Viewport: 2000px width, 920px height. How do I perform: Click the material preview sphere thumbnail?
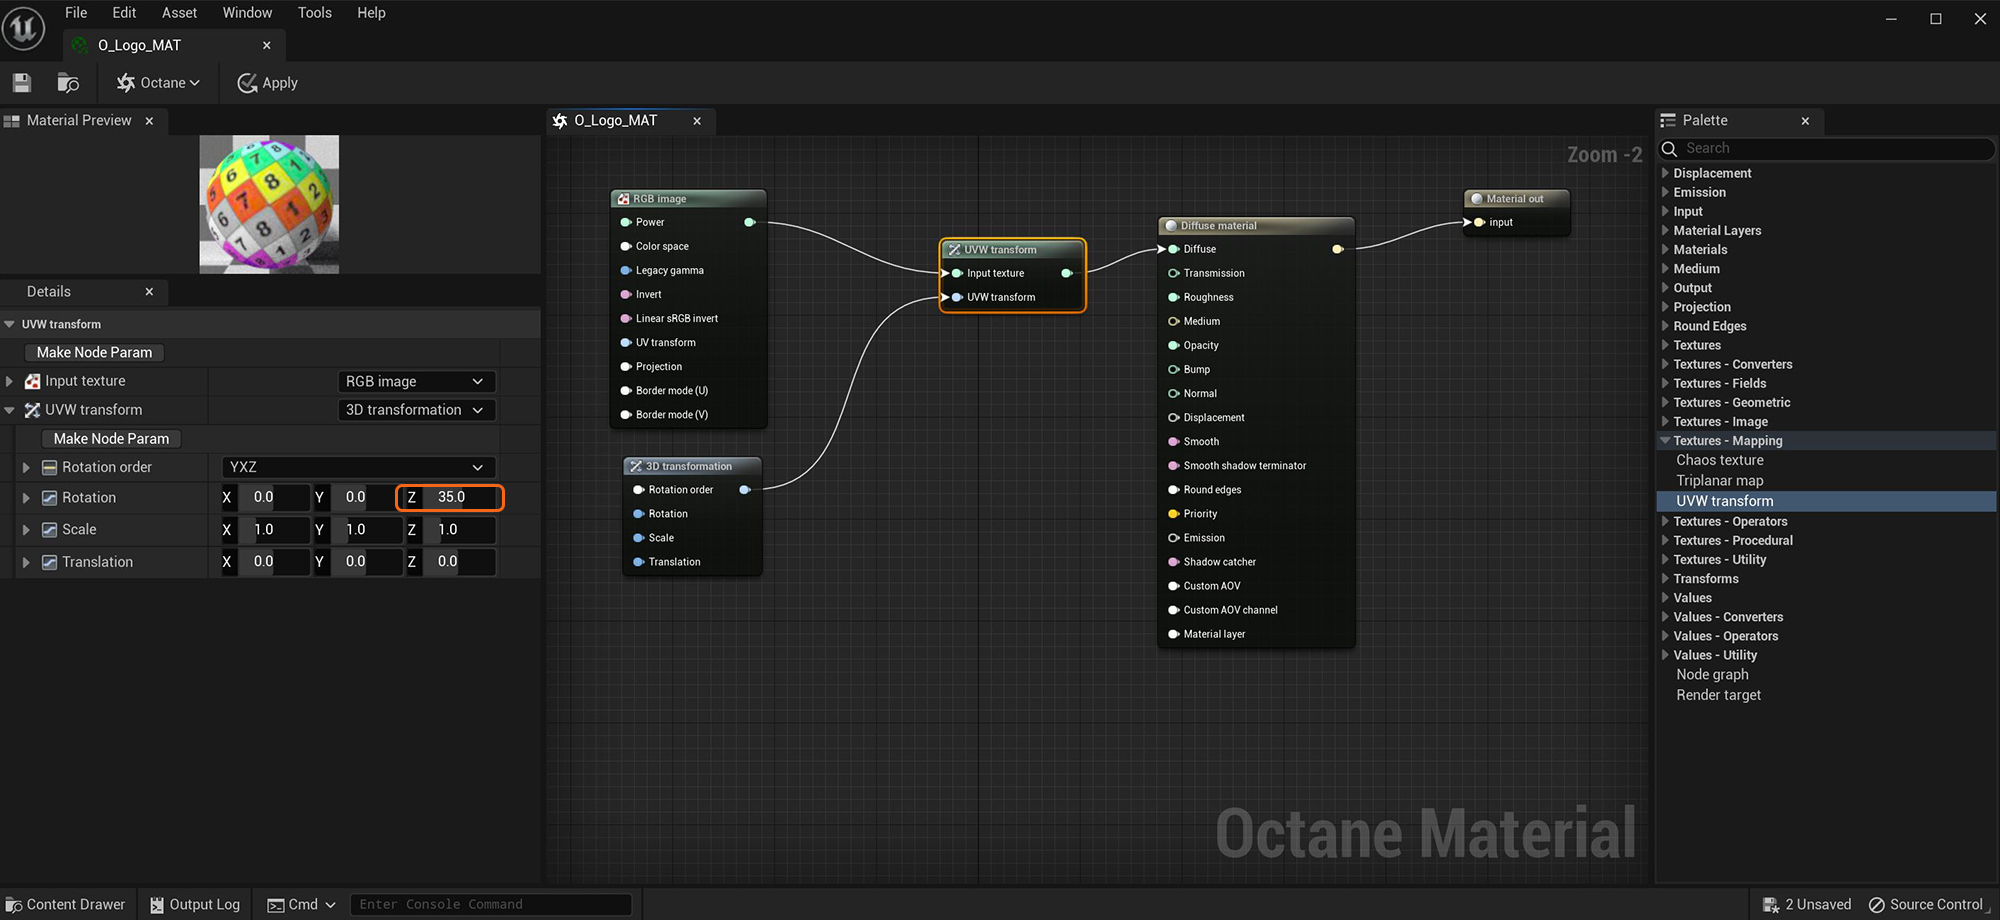coord(269,204)
